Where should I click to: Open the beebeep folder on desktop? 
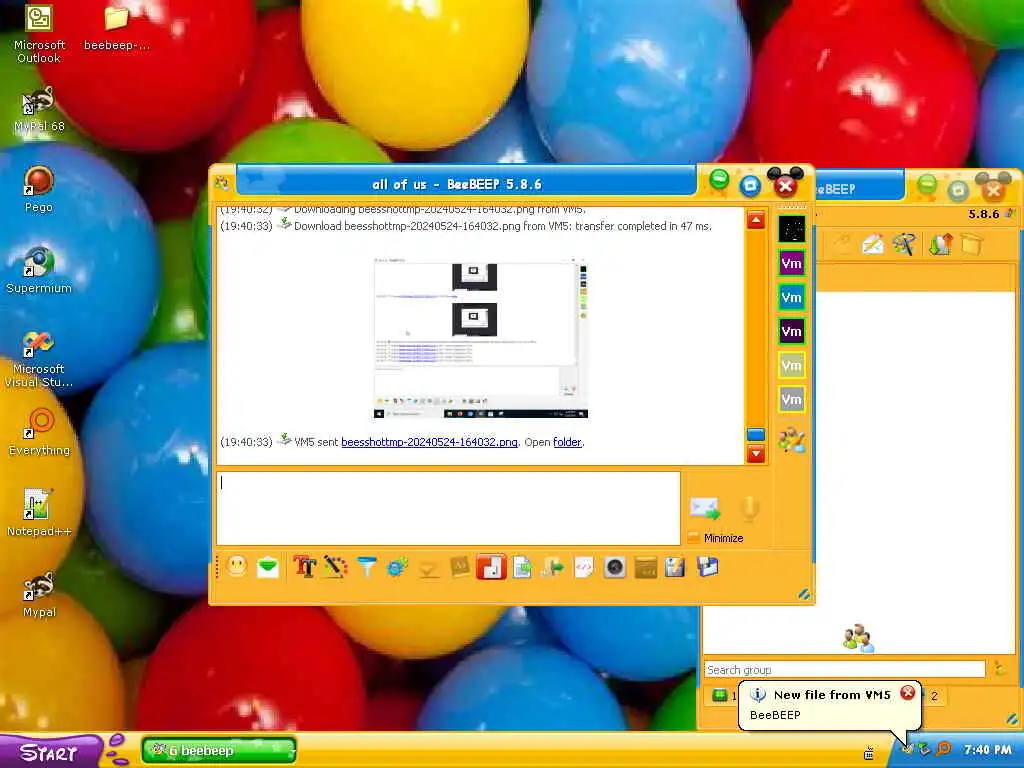click(x=117, y=28)
